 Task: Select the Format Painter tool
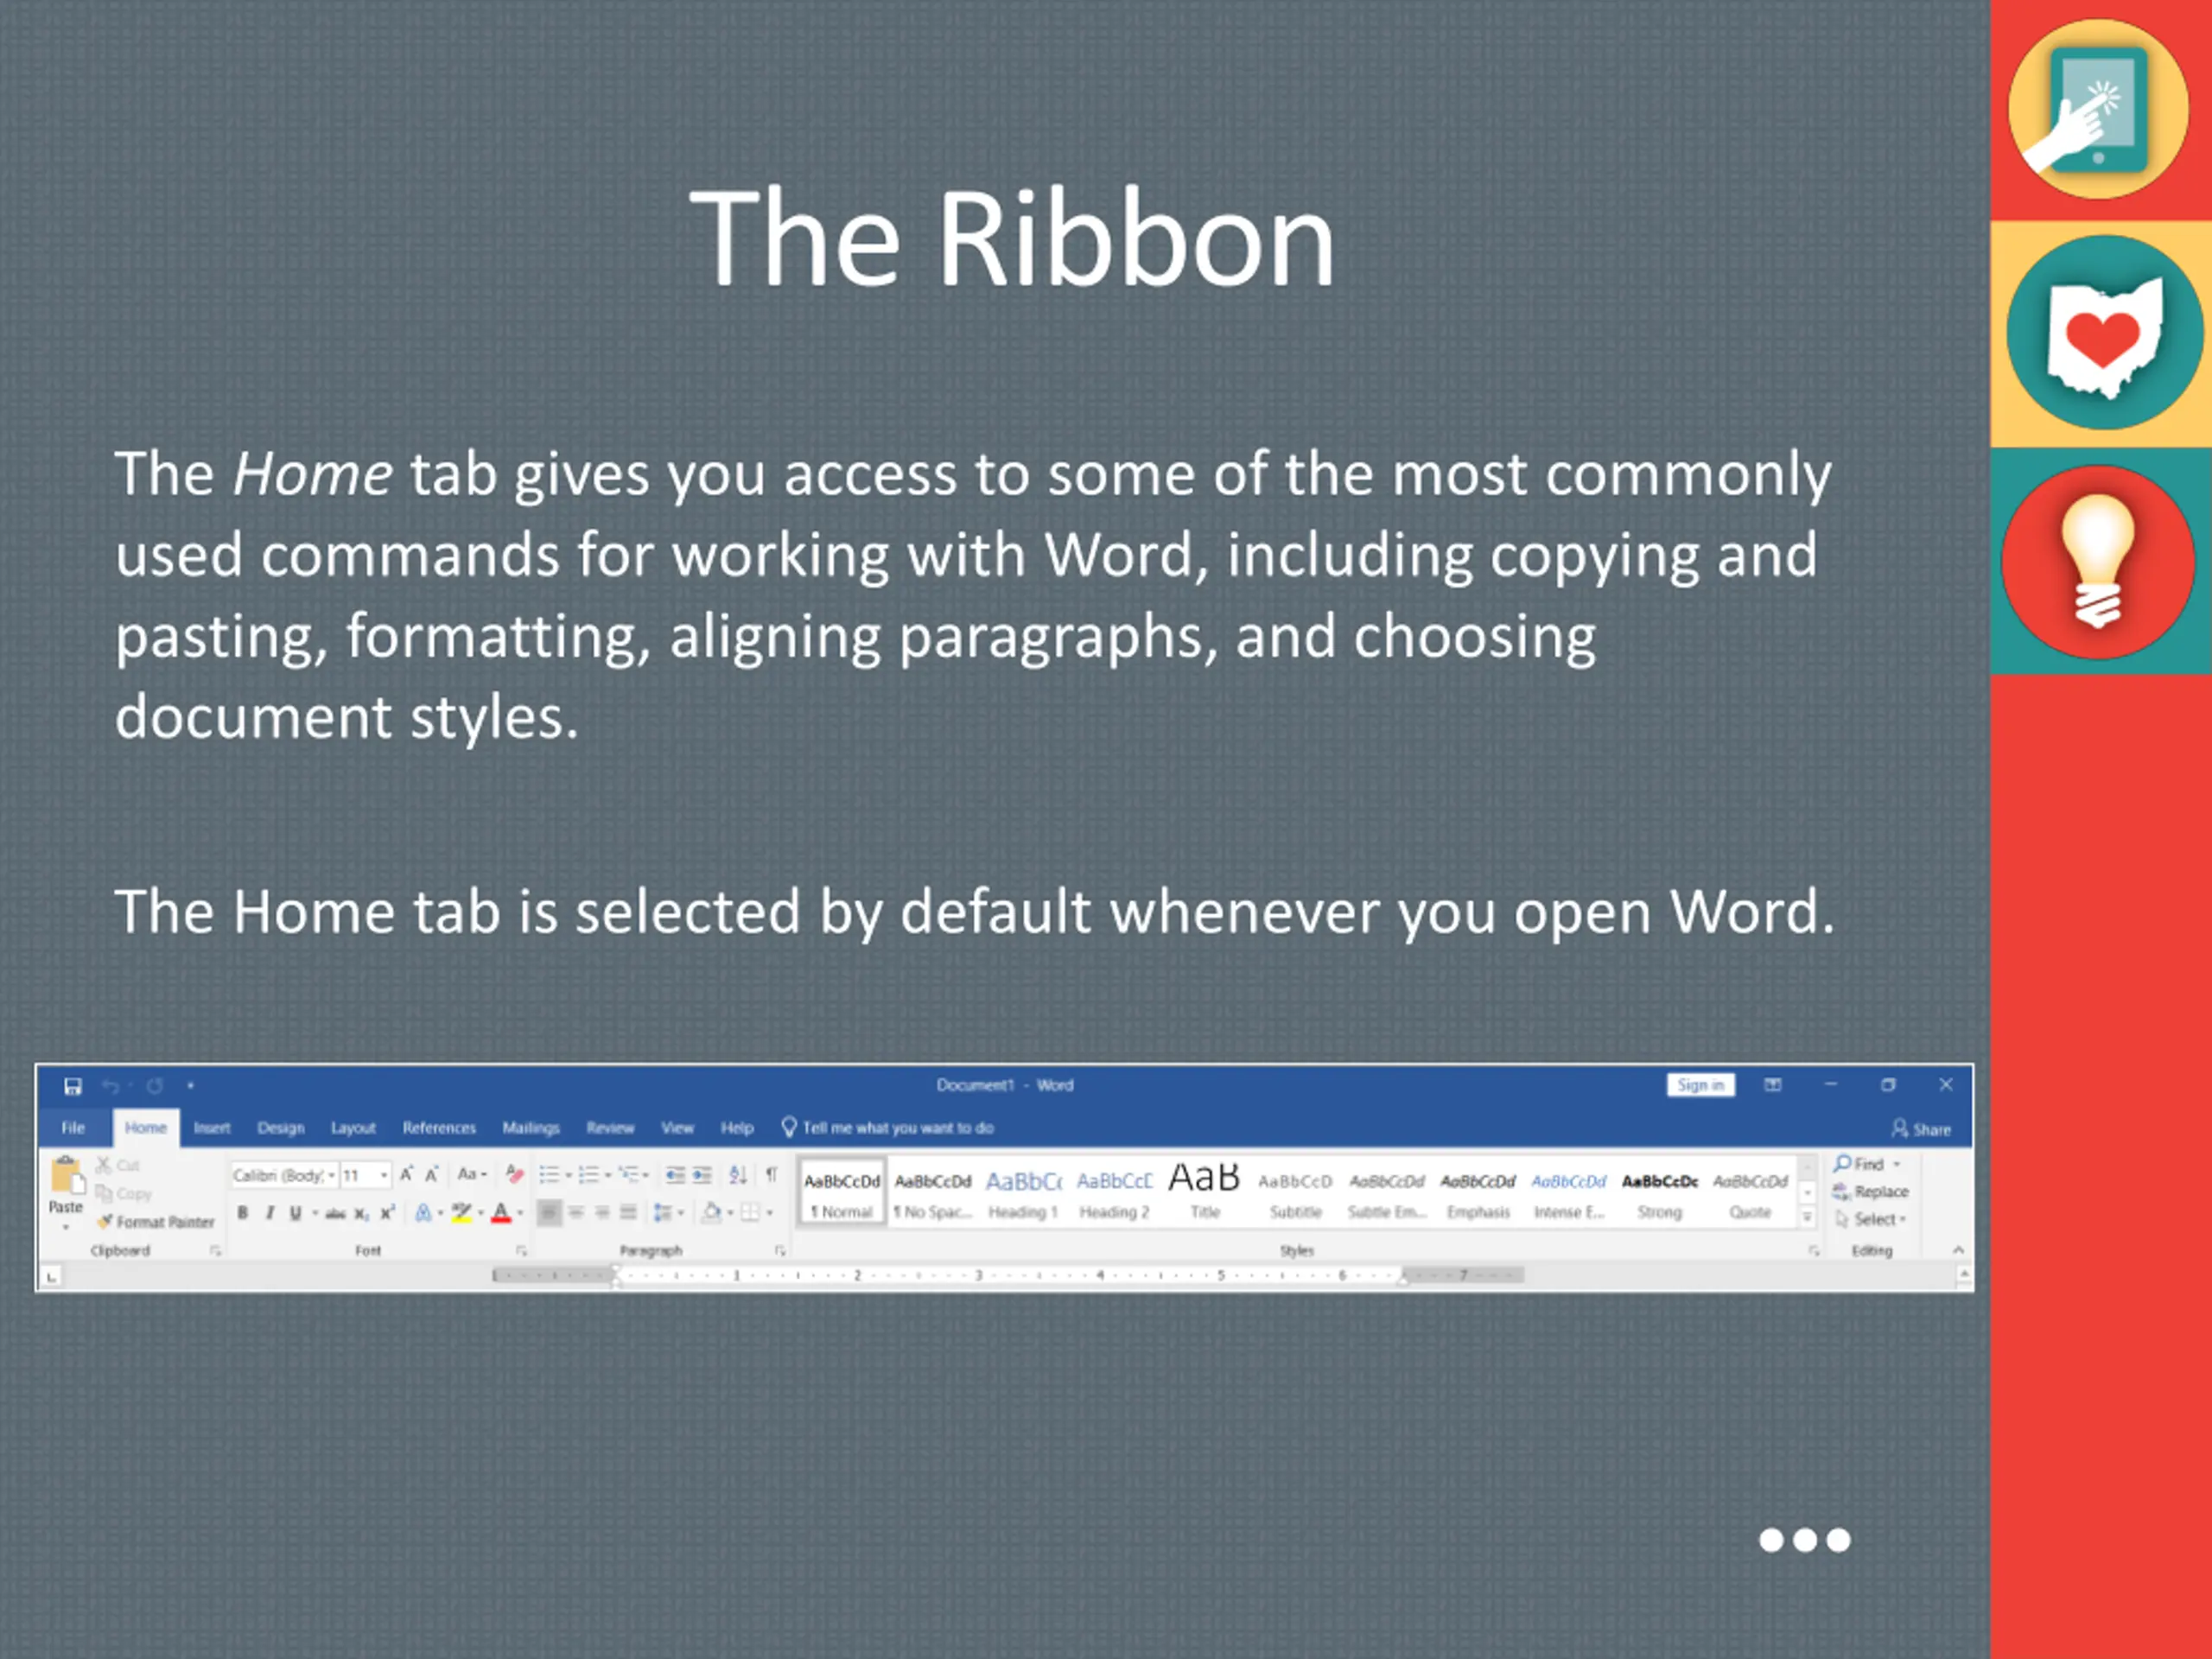(x=156, y=1222)
